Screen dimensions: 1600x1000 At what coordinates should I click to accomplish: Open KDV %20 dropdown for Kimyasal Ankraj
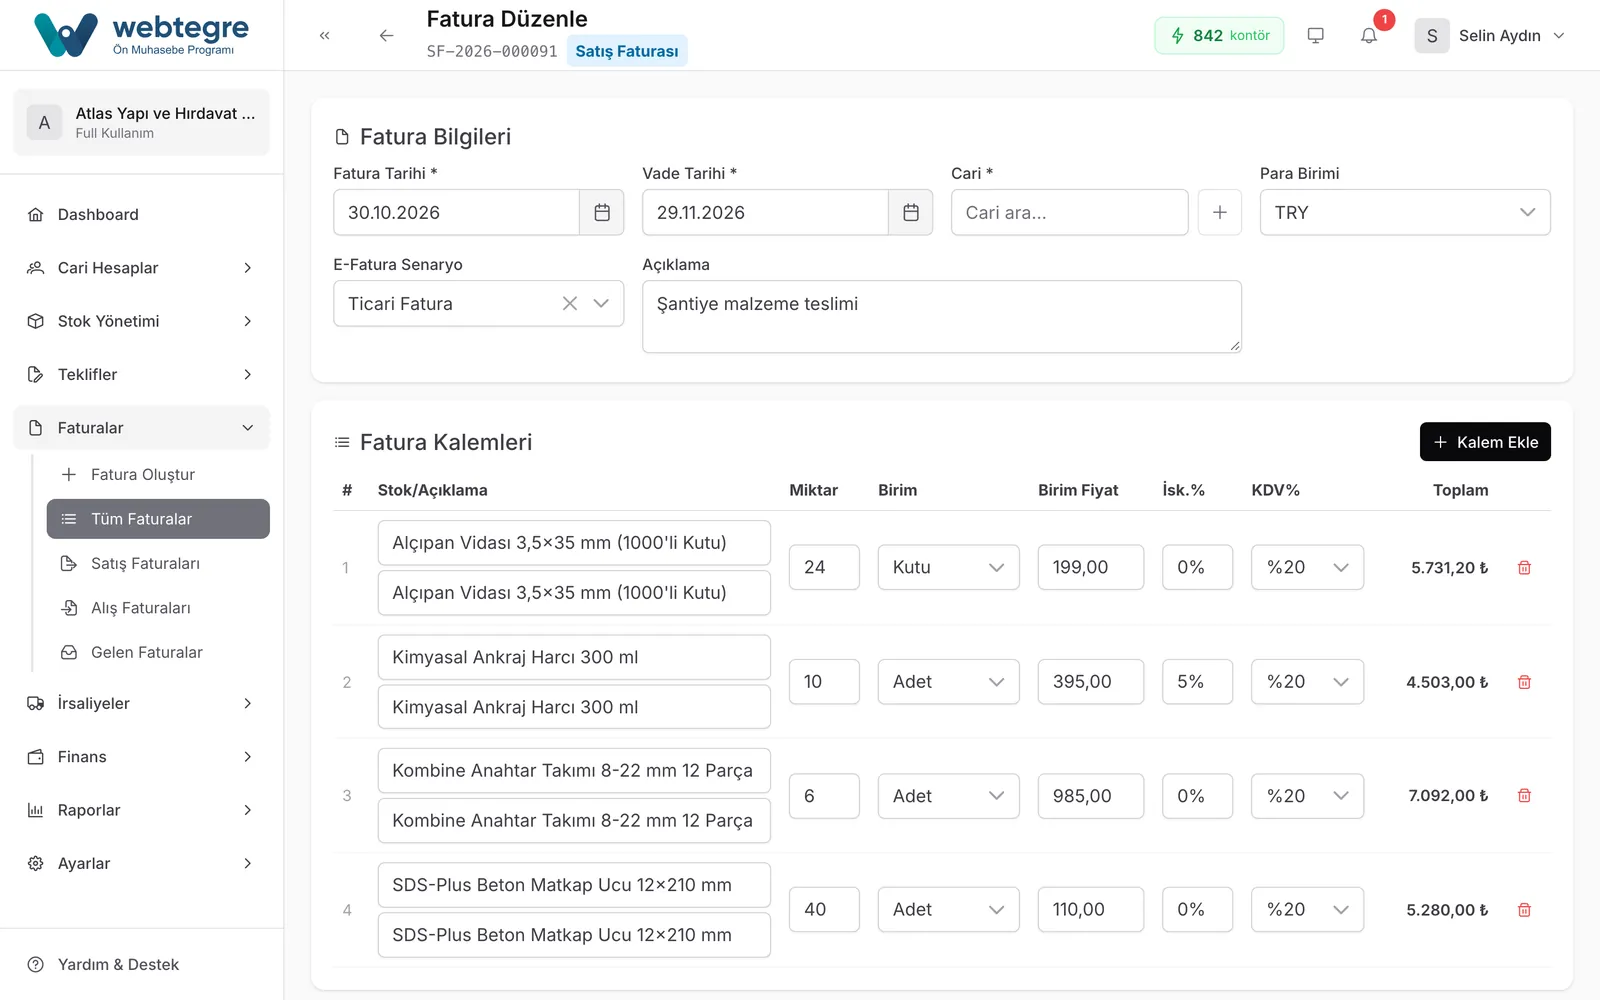[x=1307, y=682]
